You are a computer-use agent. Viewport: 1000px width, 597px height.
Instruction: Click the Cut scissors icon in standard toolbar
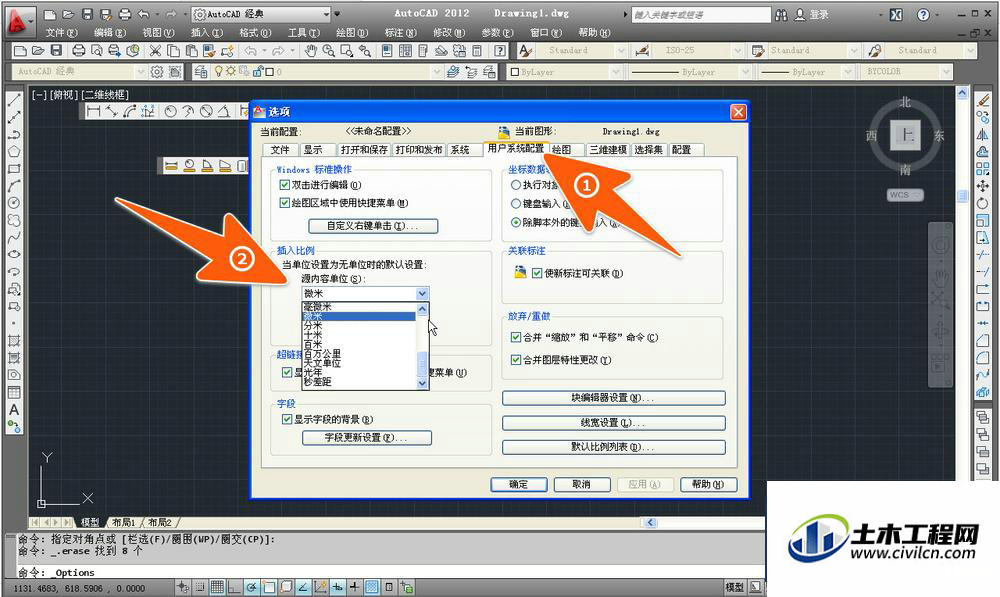[x=155, y=50]
